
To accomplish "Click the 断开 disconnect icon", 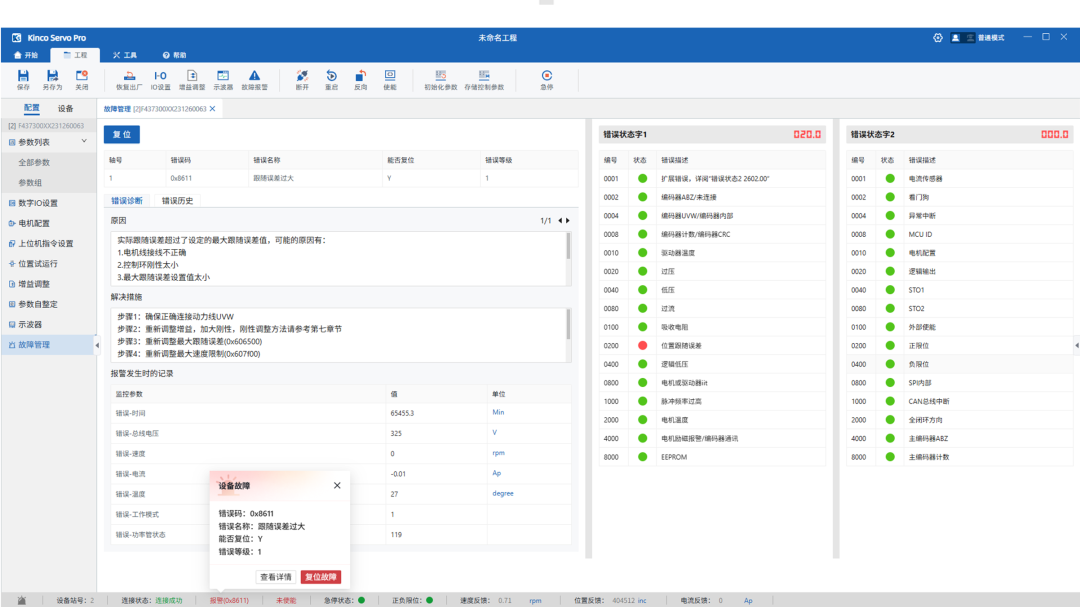I will 302,78.
